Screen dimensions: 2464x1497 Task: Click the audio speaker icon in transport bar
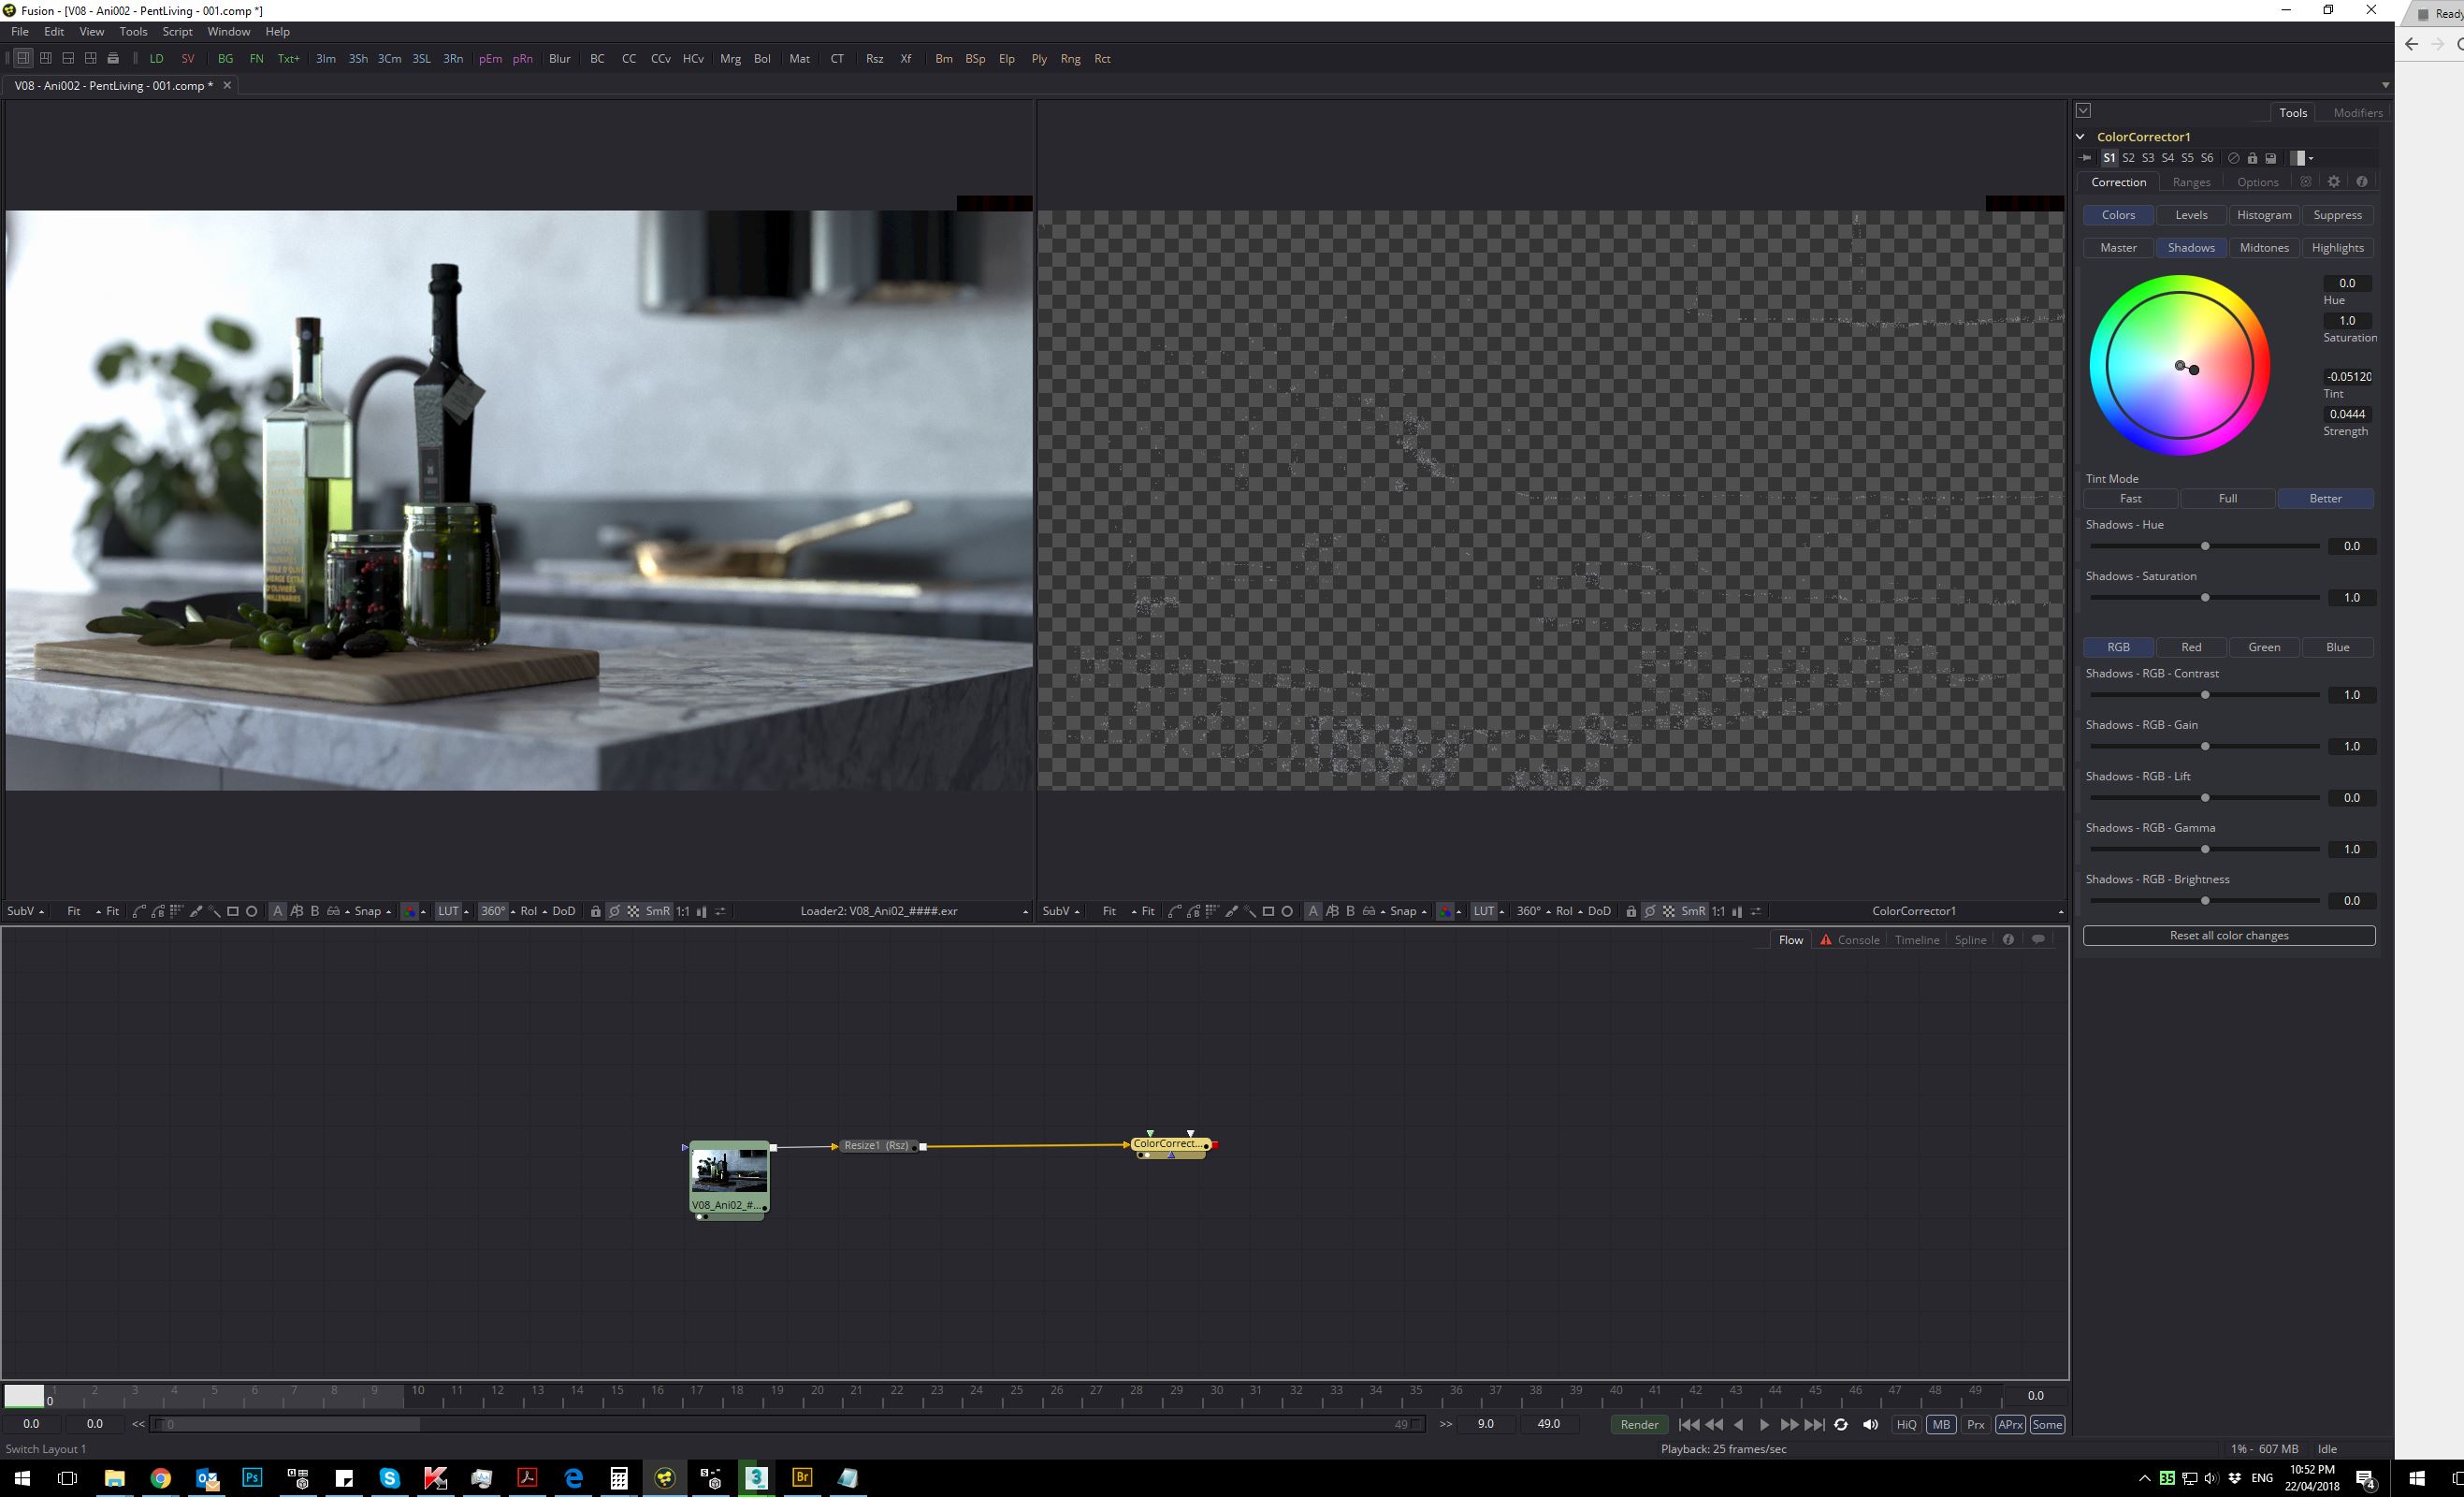pos(1870,1424)
